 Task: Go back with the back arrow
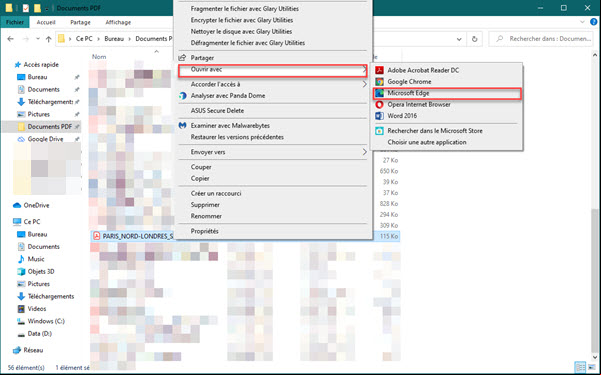(x=10, y=39)
